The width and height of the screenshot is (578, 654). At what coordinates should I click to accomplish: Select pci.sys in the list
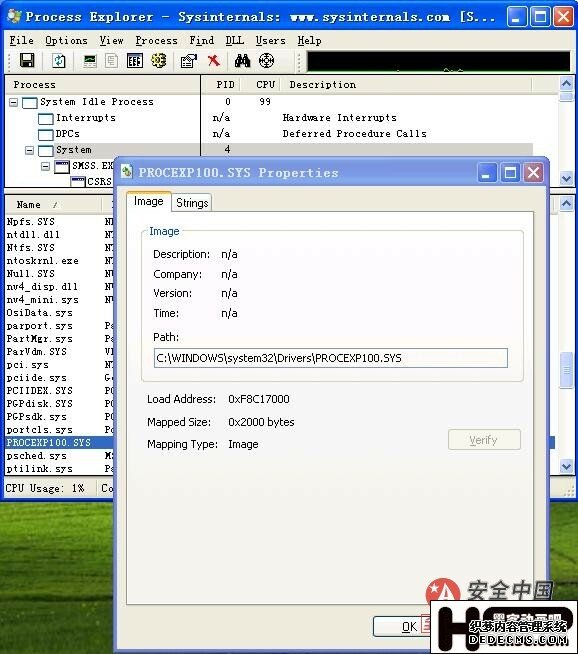(28, 365)
